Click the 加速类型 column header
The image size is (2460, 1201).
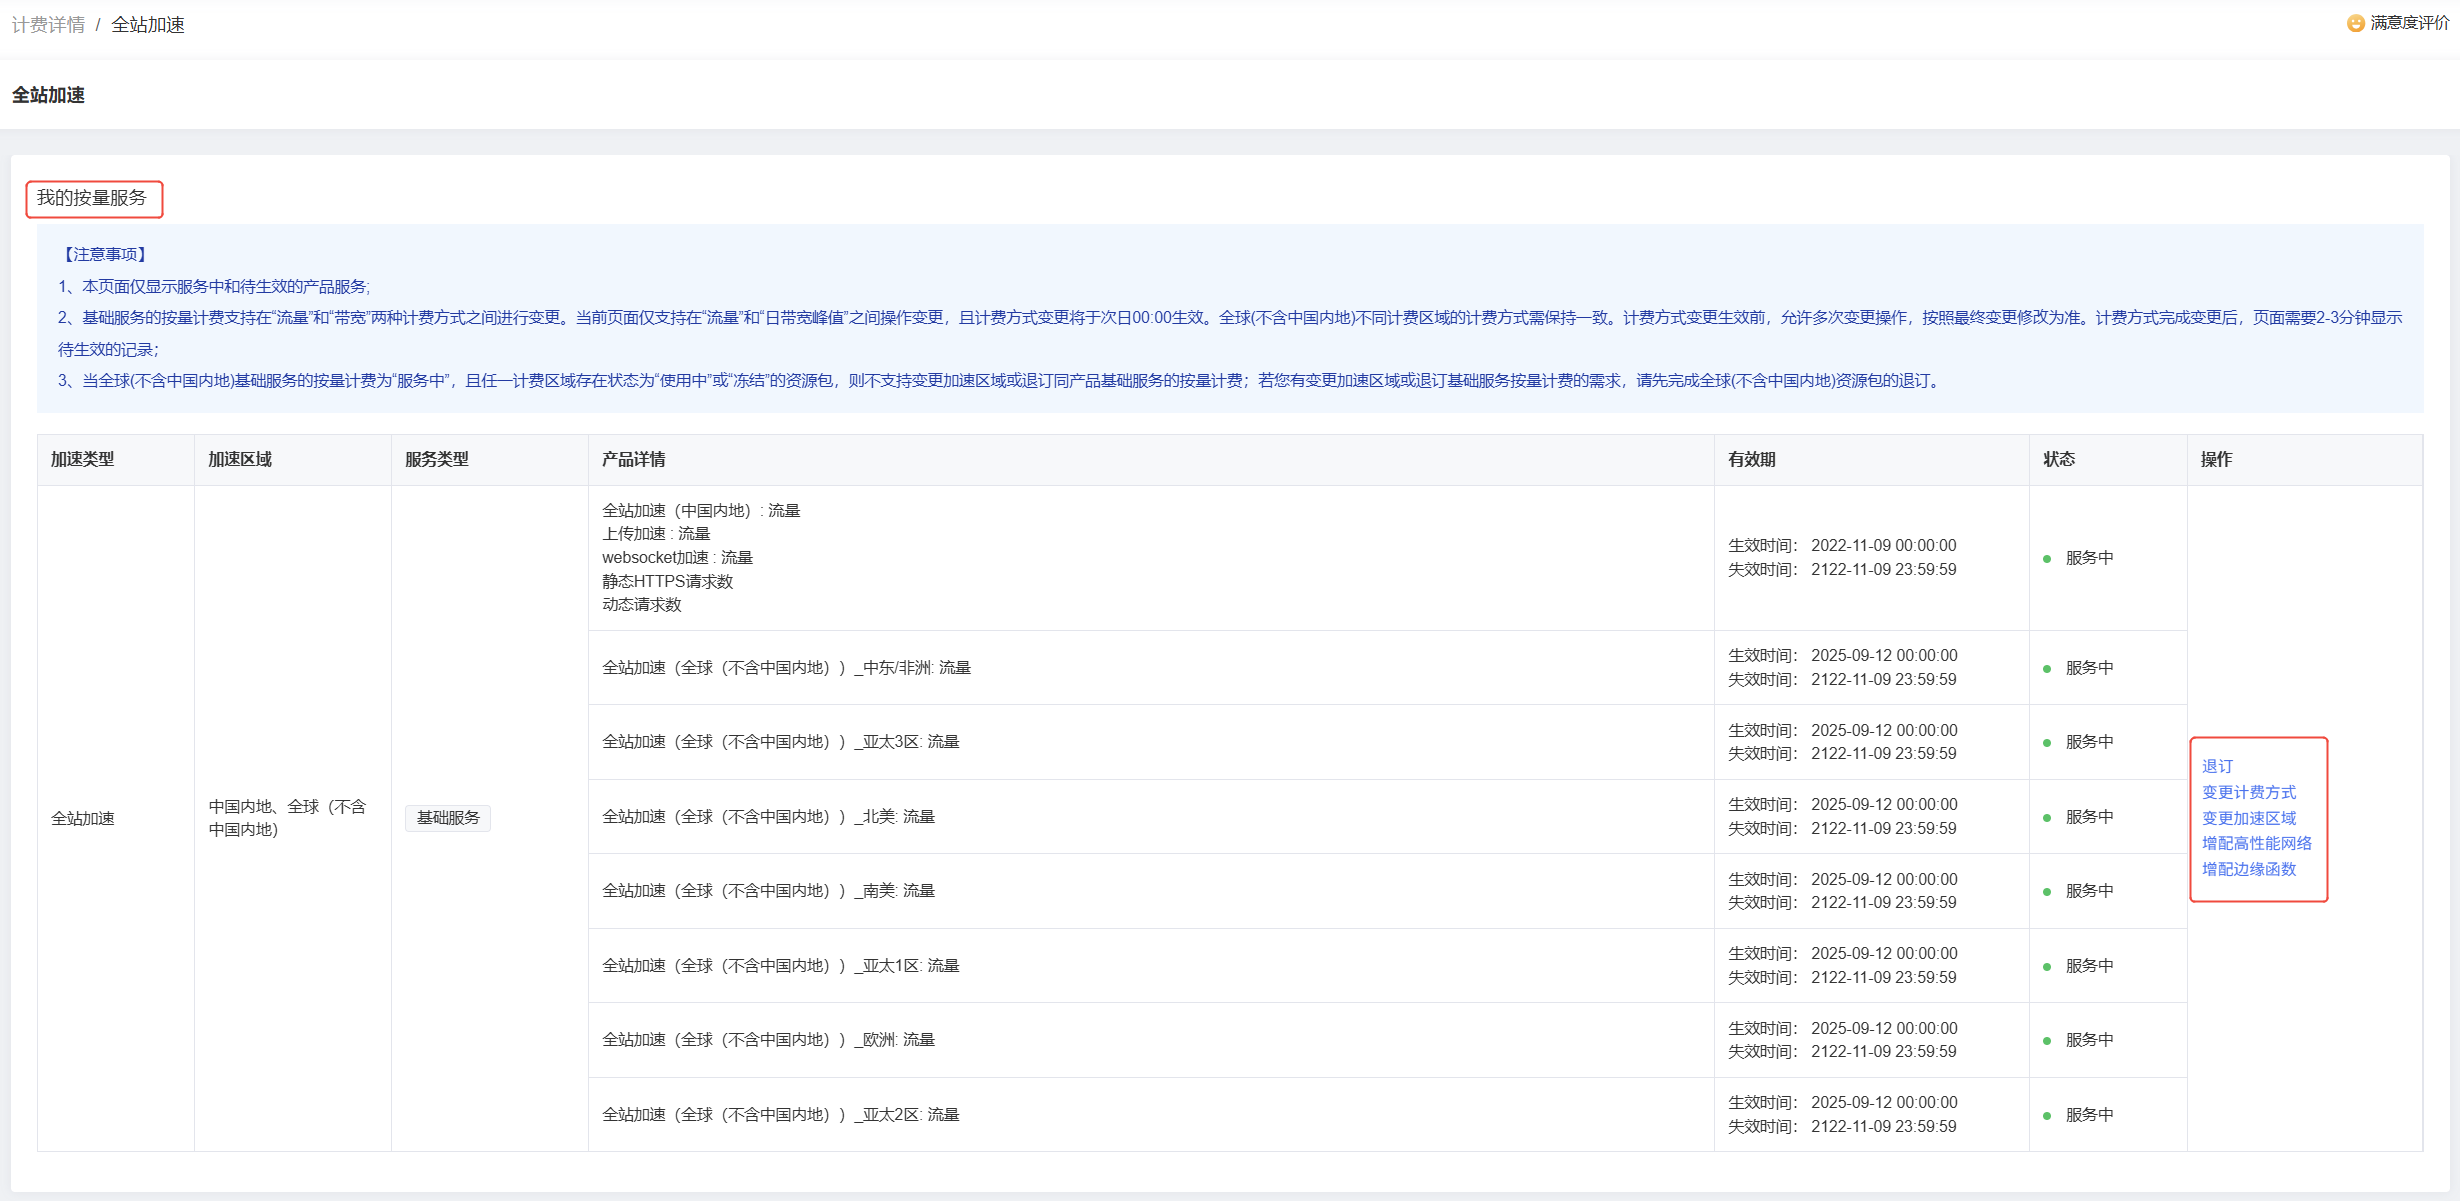pos(82,459)
